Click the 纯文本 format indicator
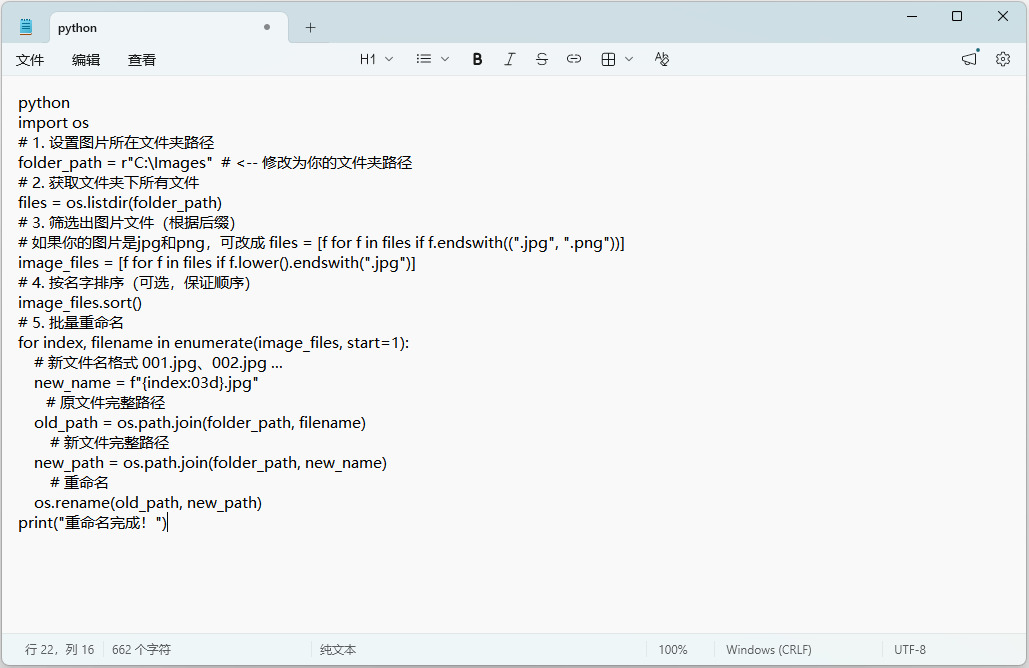Screen dimensions: 1029x668 click(x=338, y=650)
